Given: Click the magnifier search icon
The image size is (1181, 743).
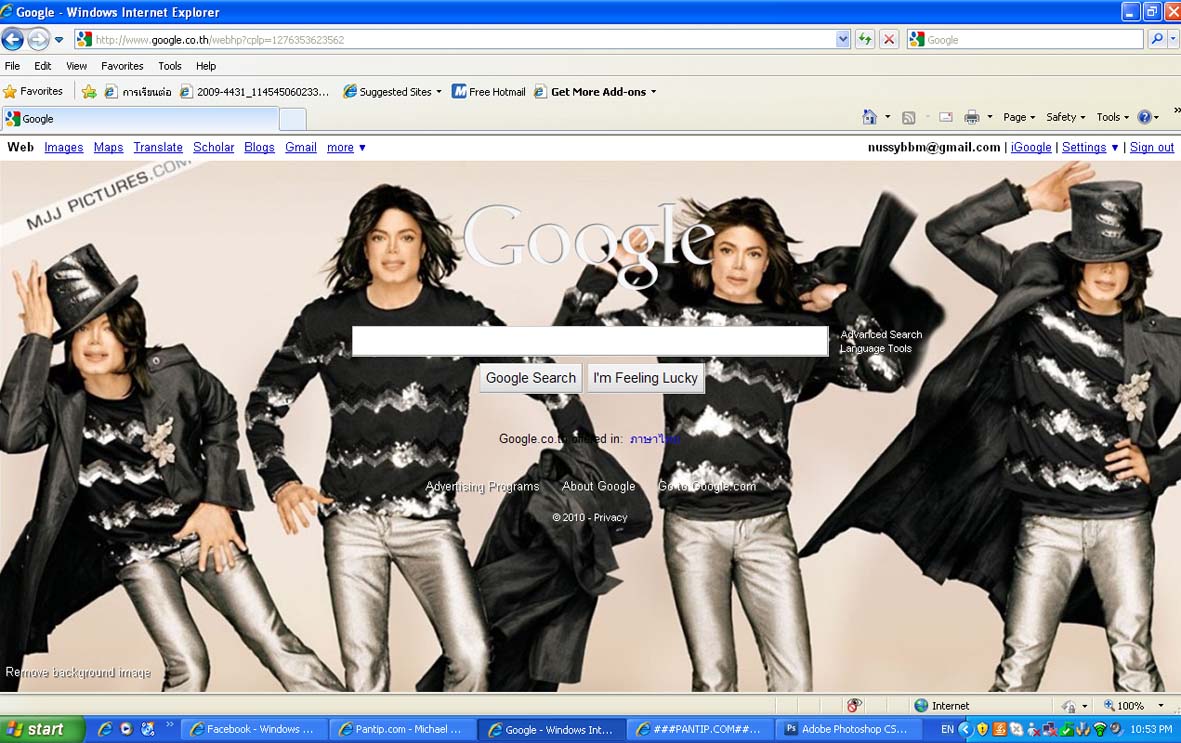Looking at the screenshot, I should 1157,39.
